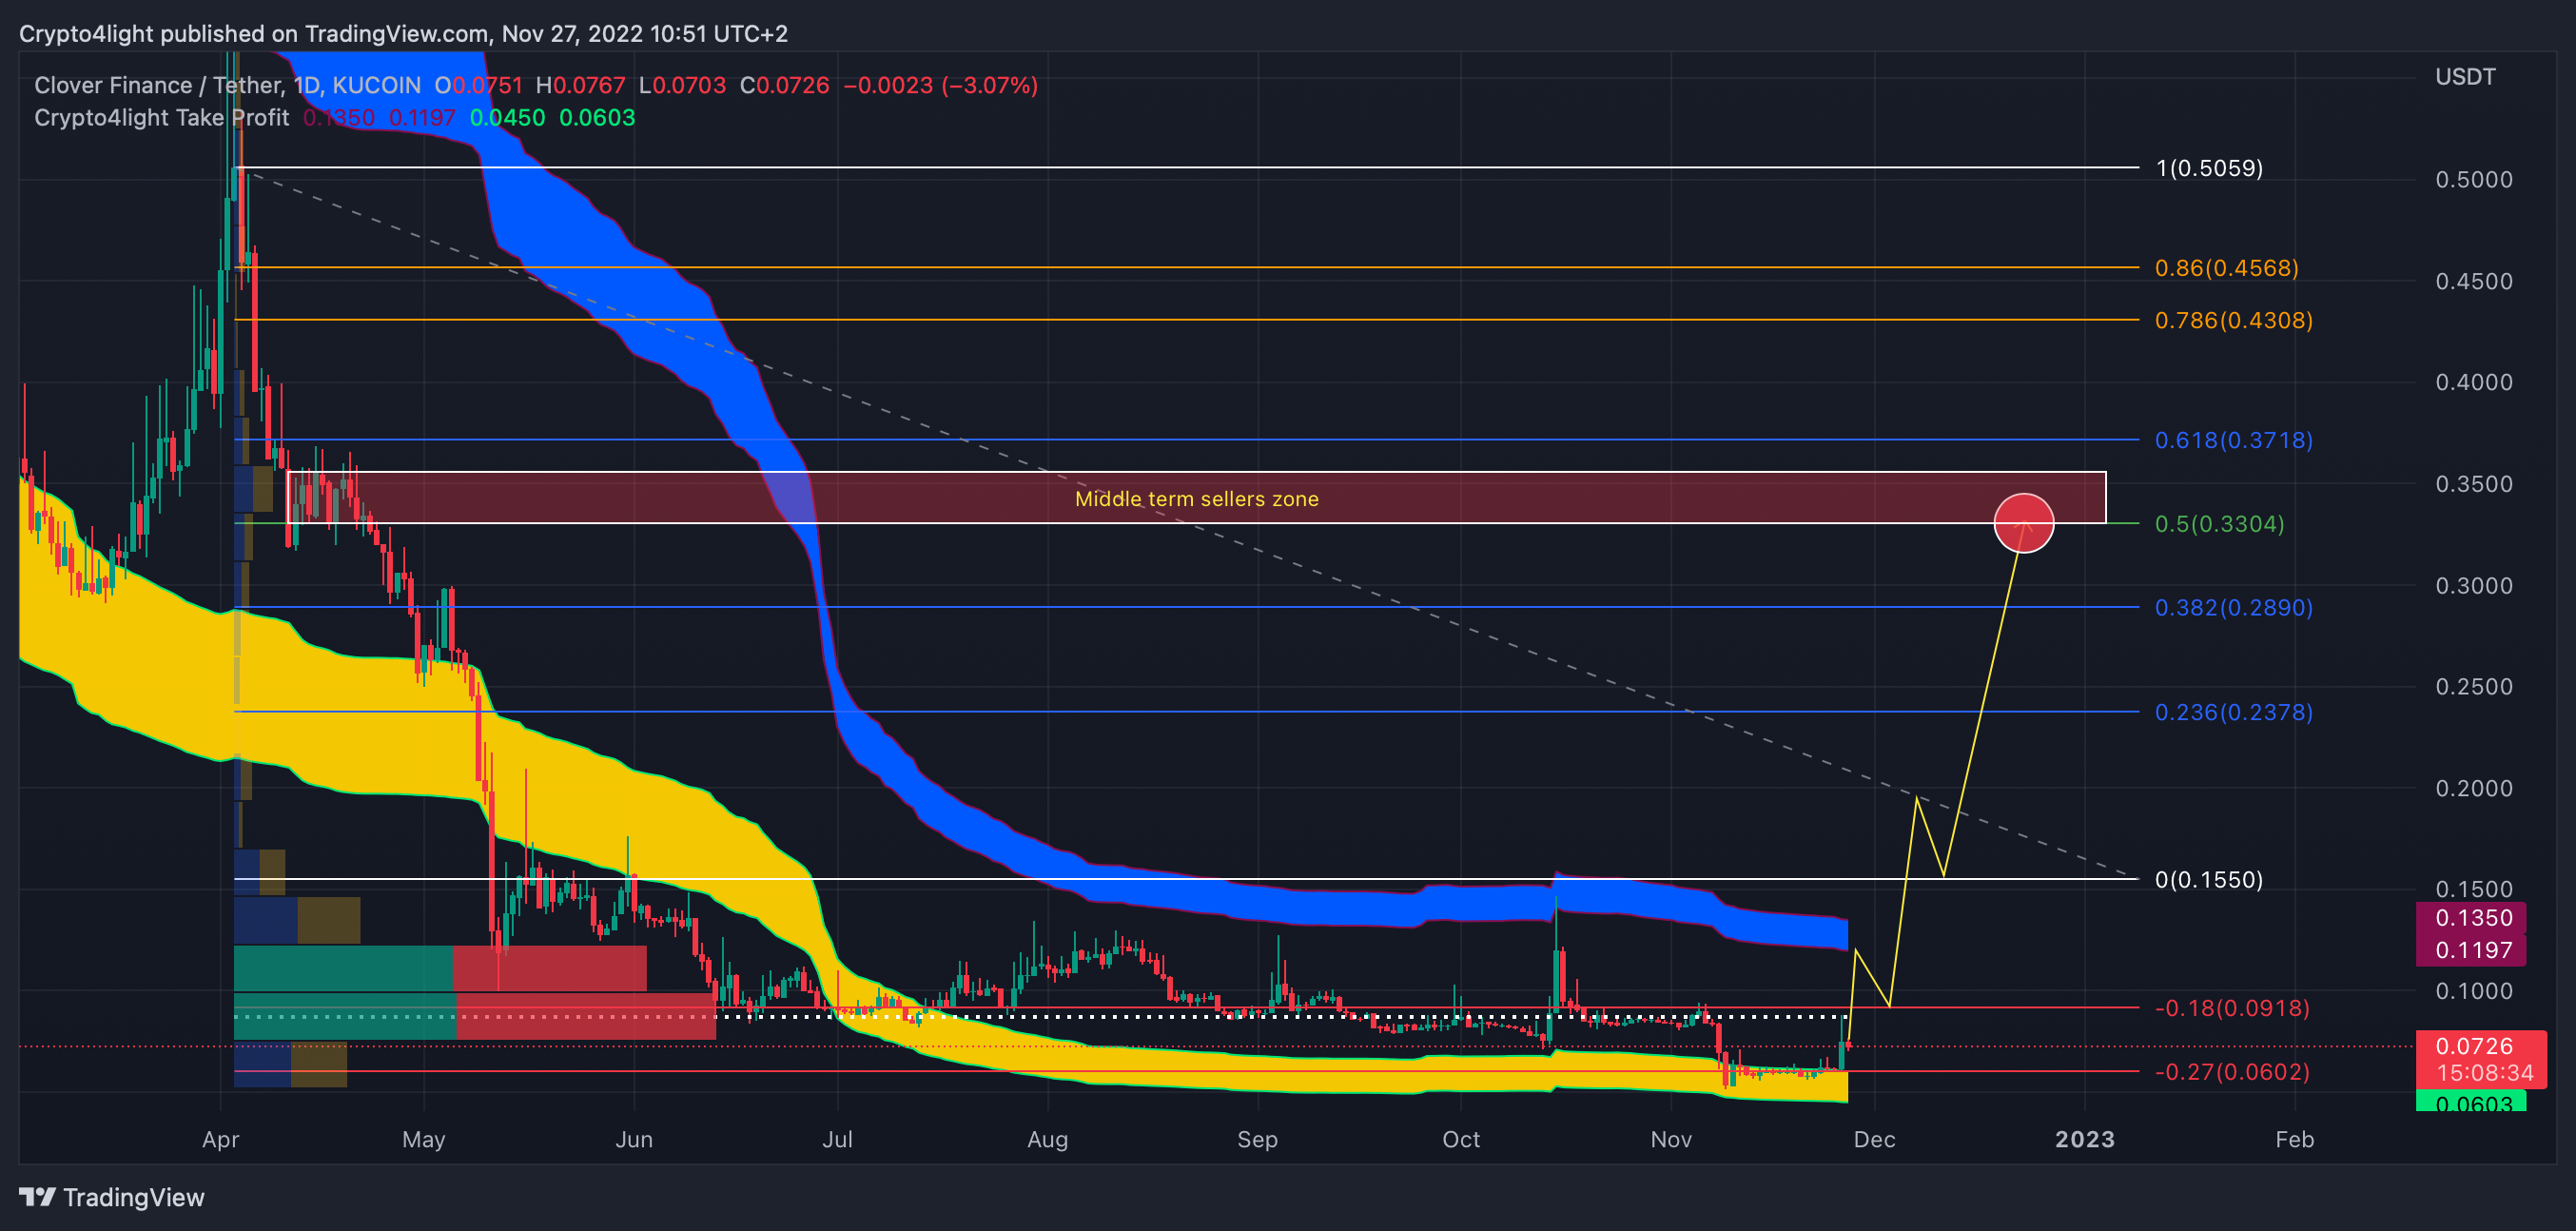Select the Fibonacci label 0(0.1550)
The image size is (2576, 1231).
[x=2208, y=880]
